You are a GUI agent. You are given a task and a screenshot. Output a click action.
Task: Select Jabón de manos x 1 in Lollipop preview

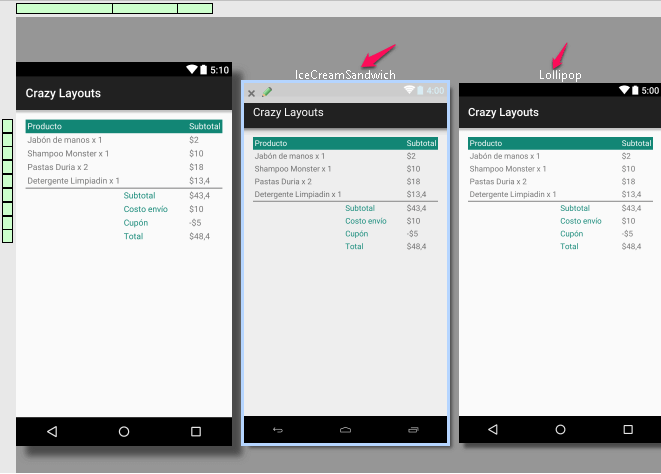(x=505, y=156)
